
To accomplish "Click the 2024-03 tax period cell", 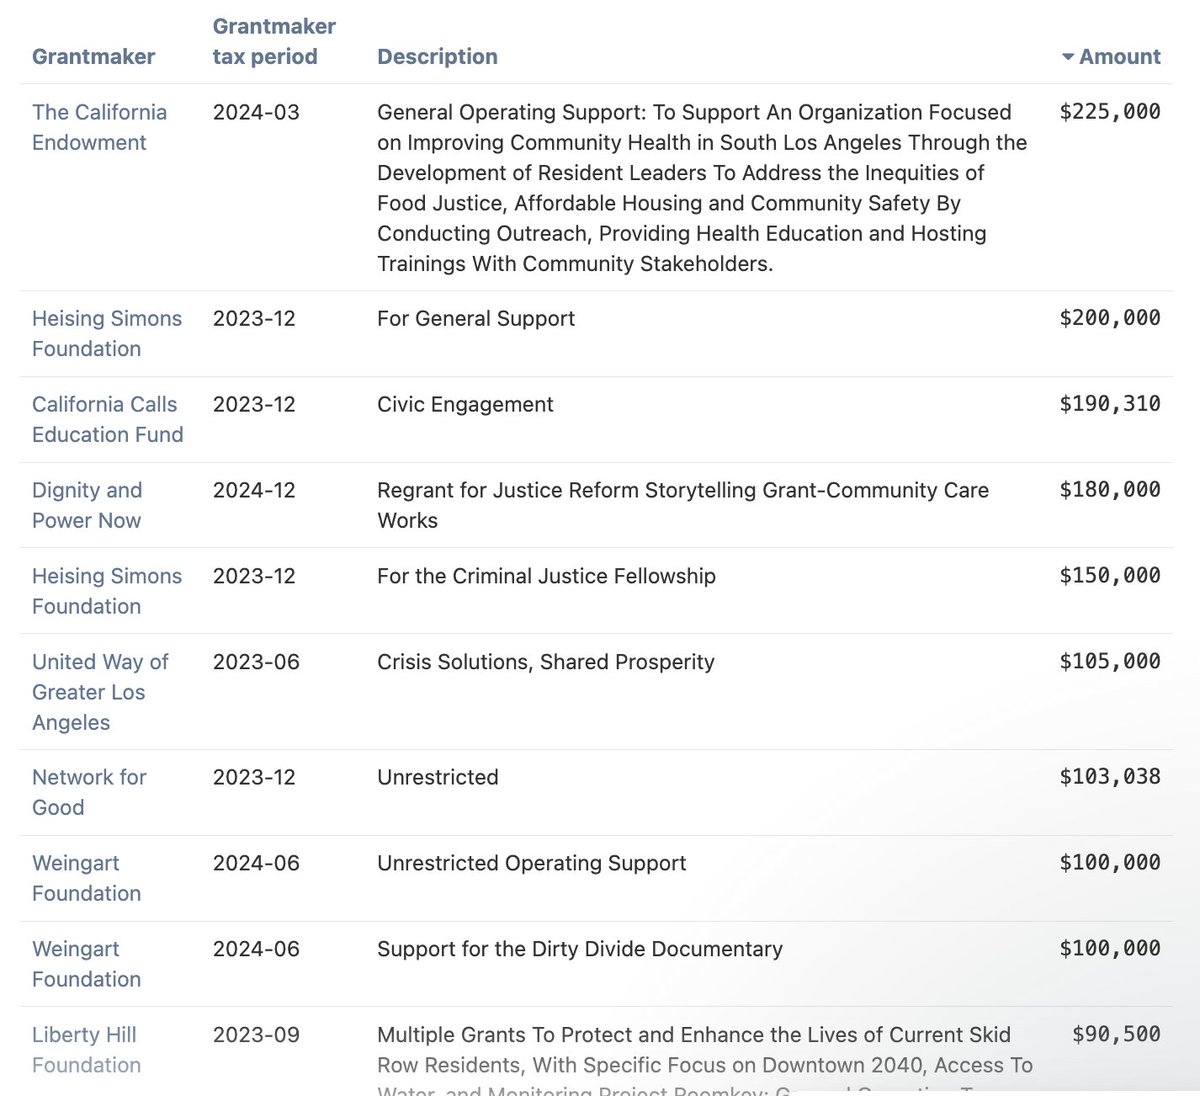I will [x=256, y=112].
